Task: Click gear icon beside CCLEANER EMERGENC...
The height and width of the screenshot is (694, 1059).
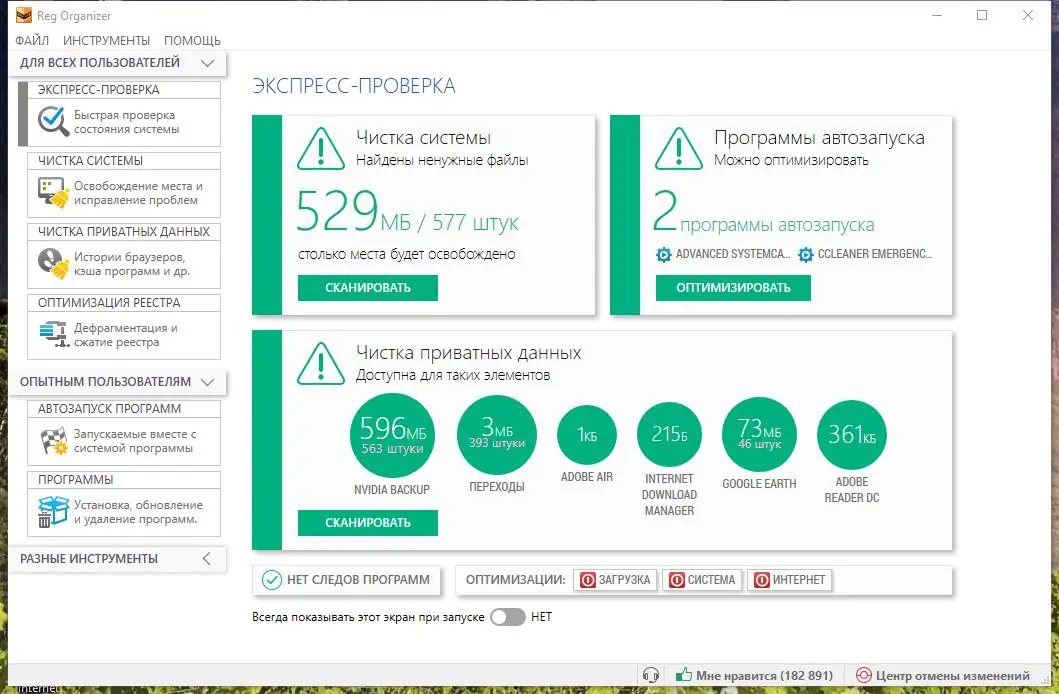Action: point(806,255)
